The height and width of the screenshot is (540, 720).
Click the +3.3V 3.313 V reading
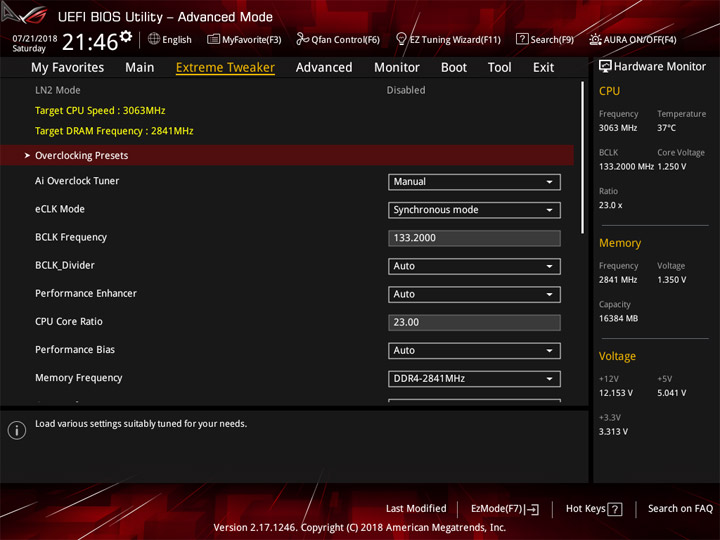pos(613,432)
